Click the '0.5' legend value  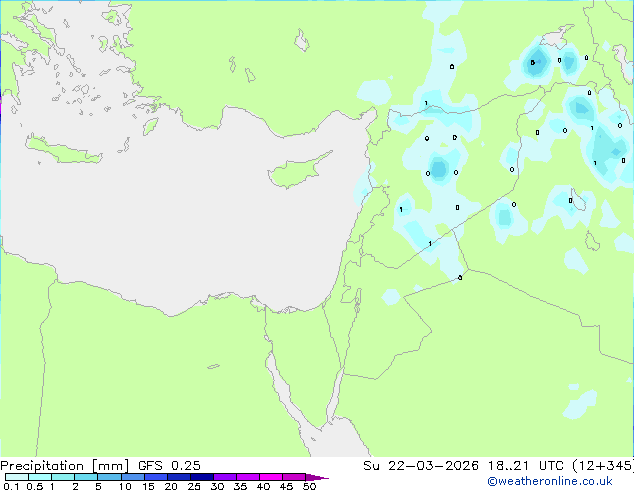click(34, 486)
